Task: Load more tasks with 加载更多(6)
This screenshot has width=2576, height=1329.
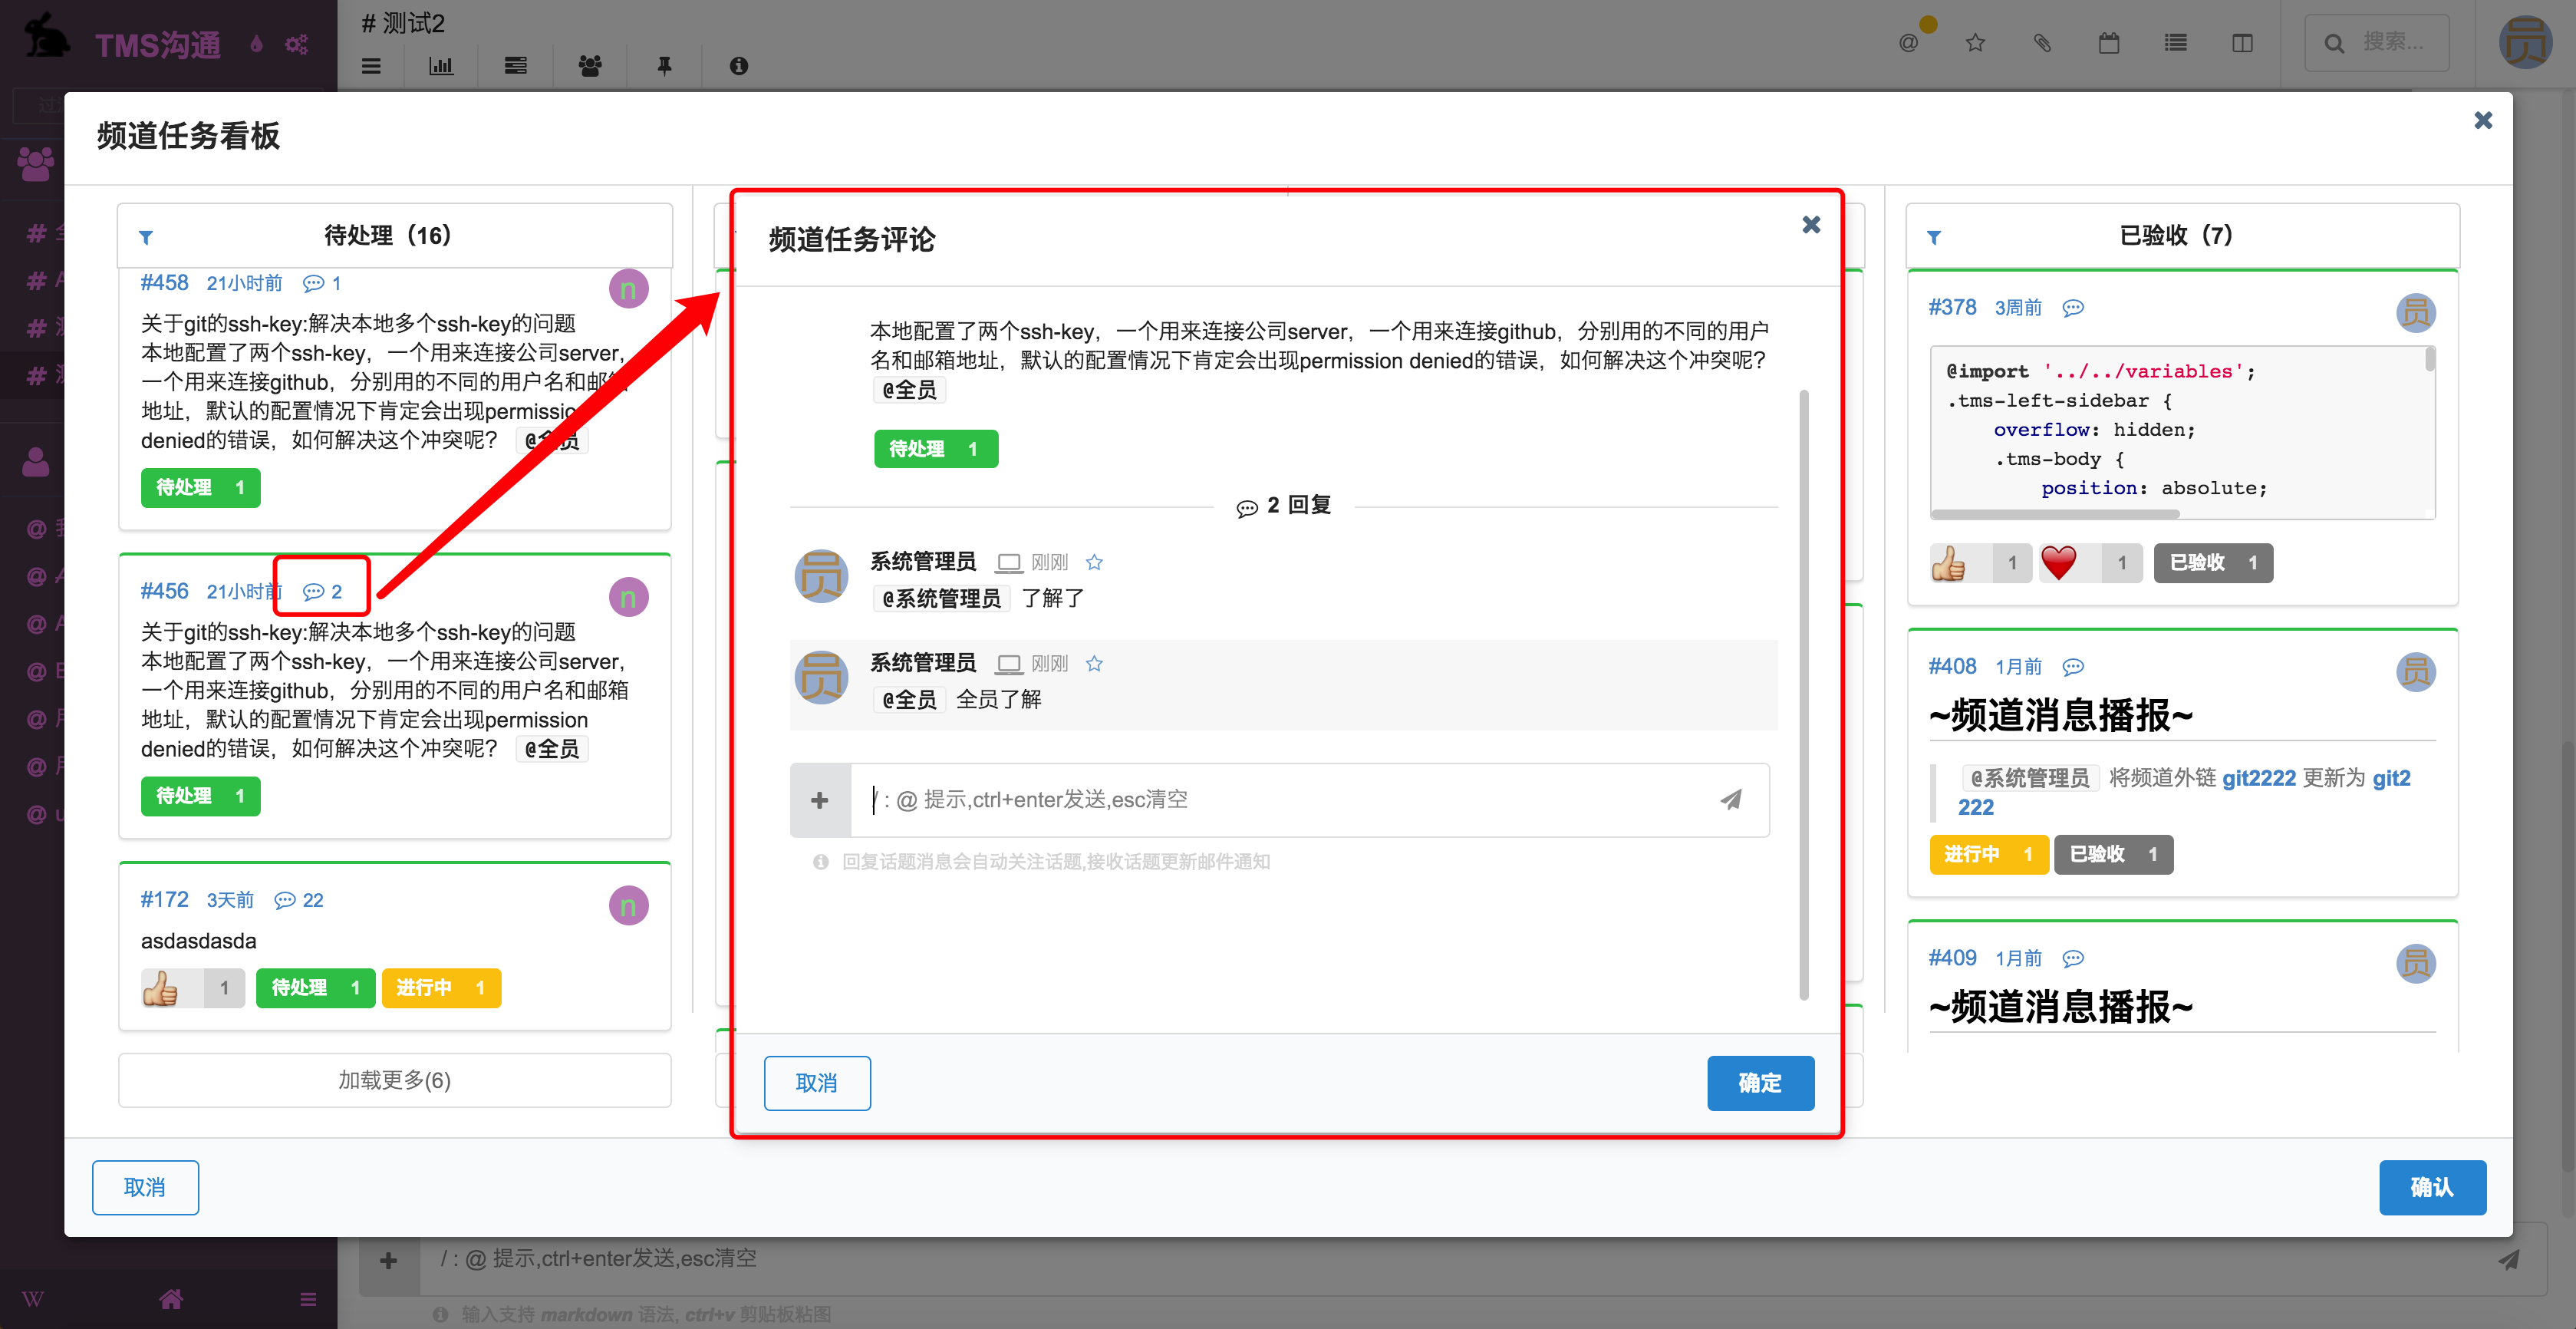Action: (395, 1080)
